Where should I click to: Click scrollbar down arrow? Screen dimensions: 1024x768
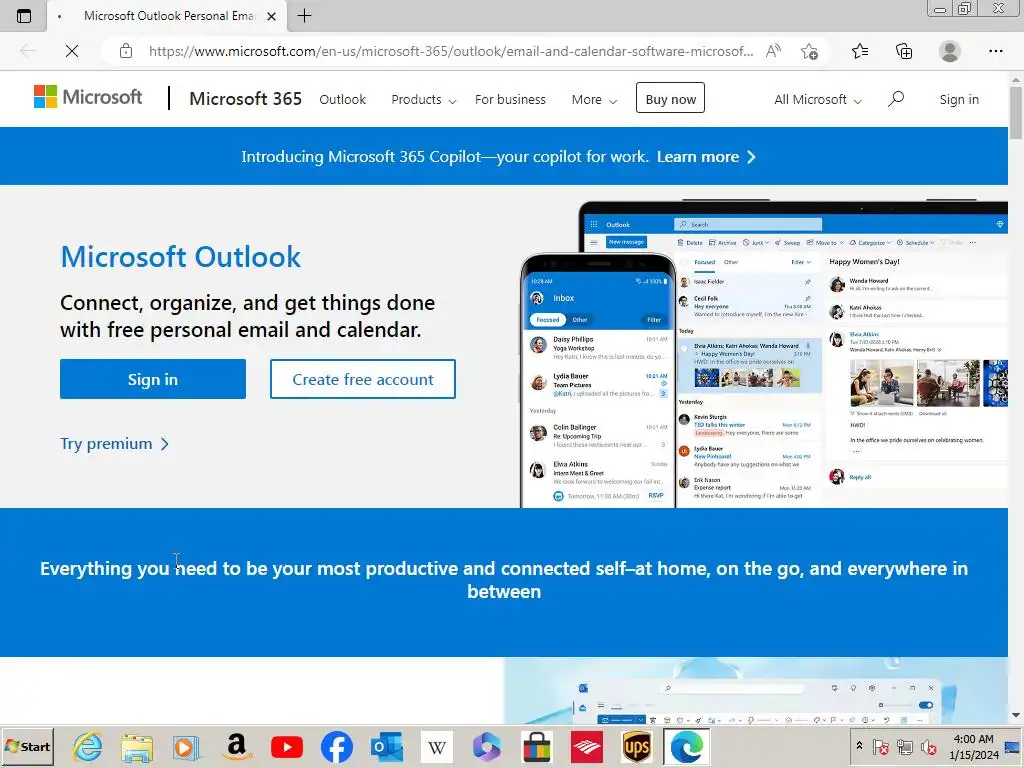pyautogui.click(x=1016, y=716)
